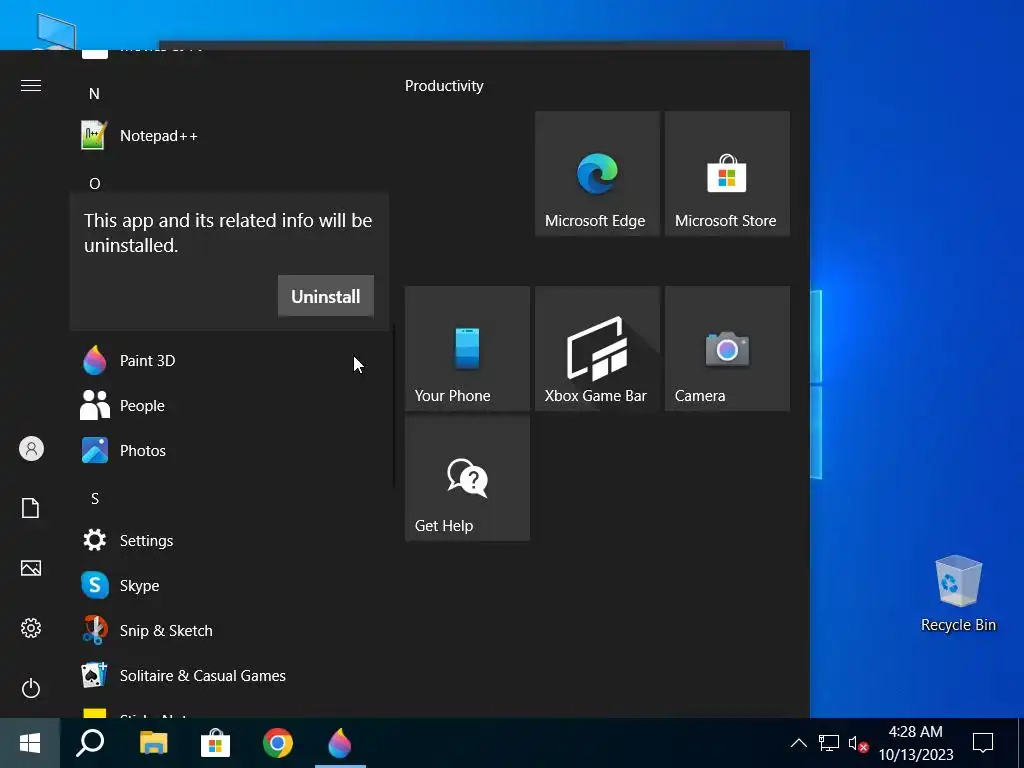The height and width of the screenshot is (768, 1024).
Task: Open the Microsoft Store tile
Action: [x=727, y=173]
